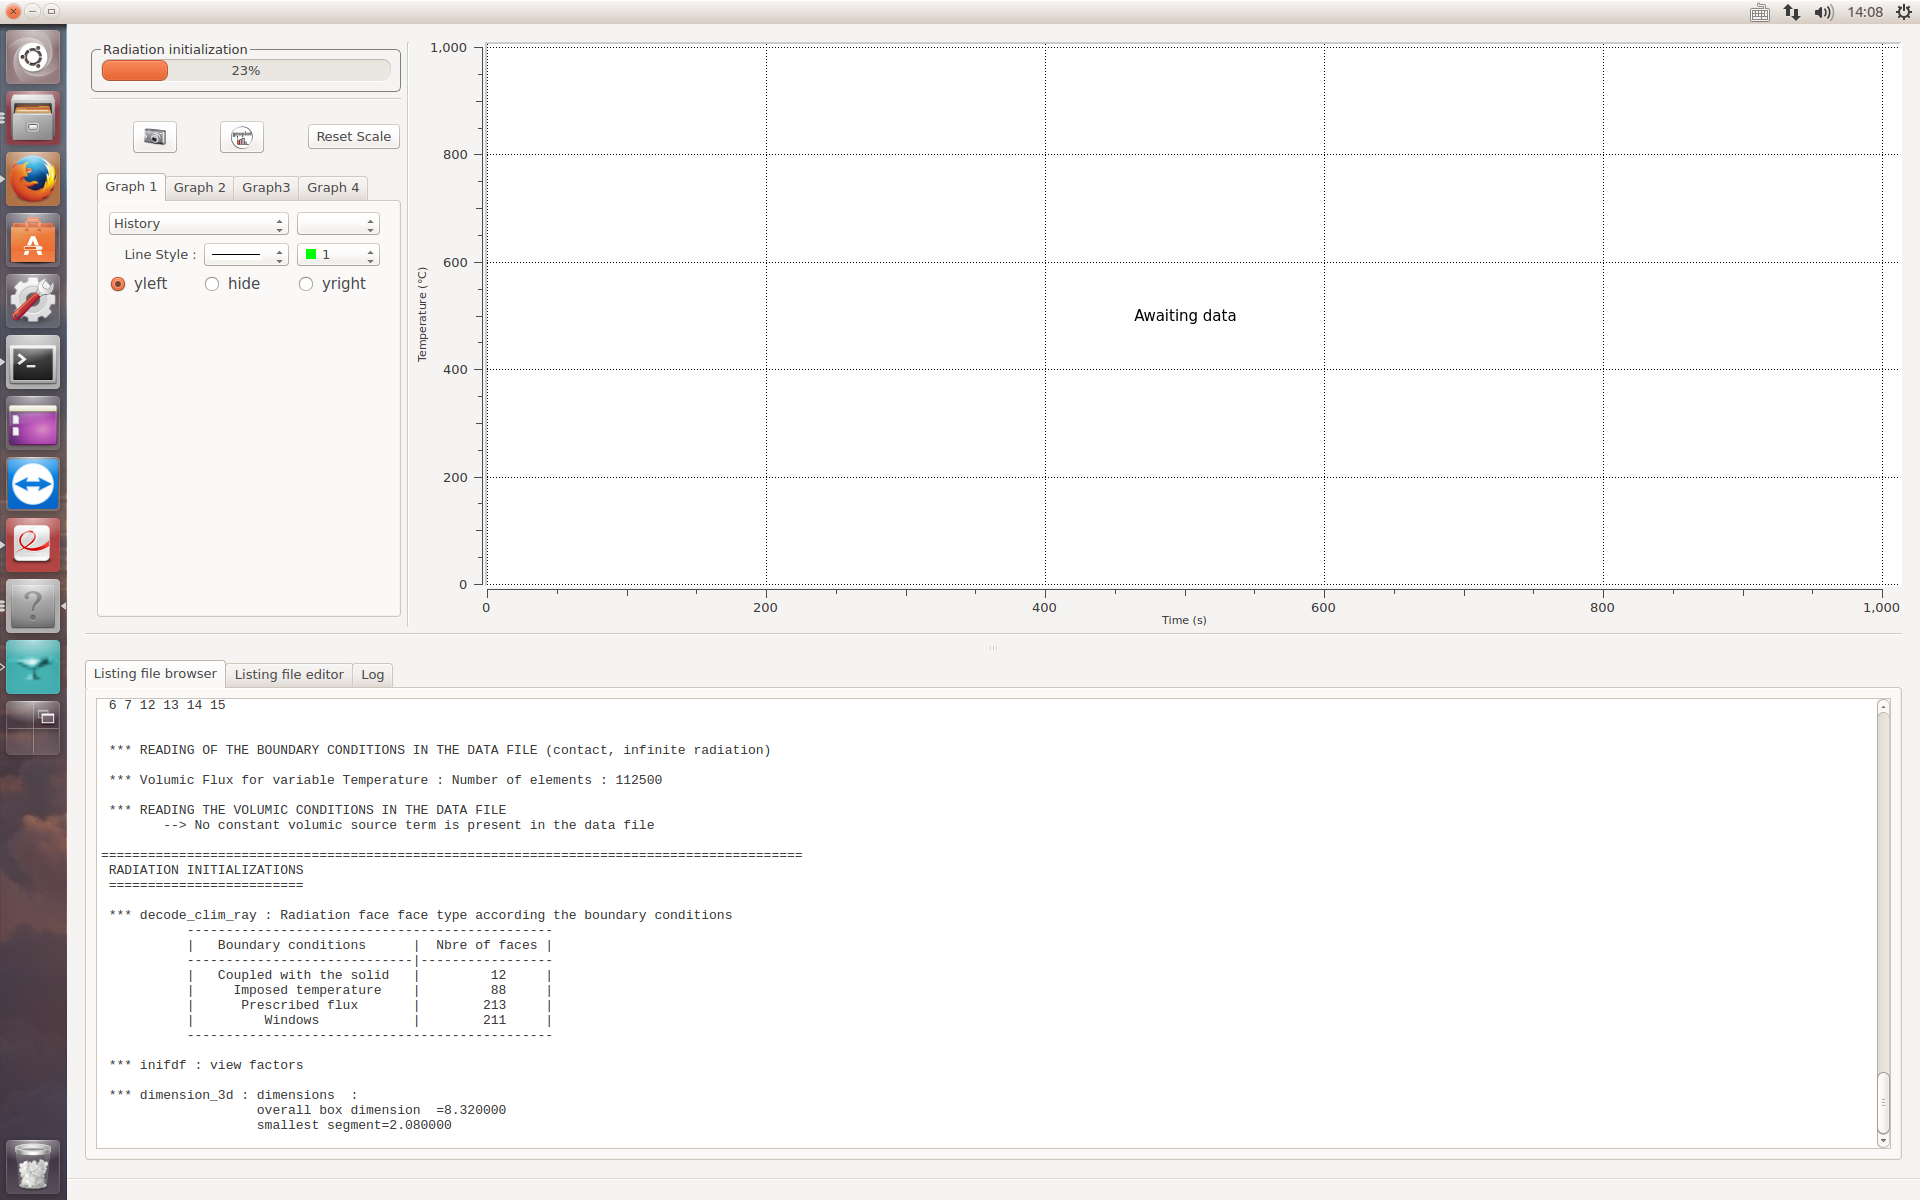
Task: Select the hide radio button
Action: click(x=212, y=284)
